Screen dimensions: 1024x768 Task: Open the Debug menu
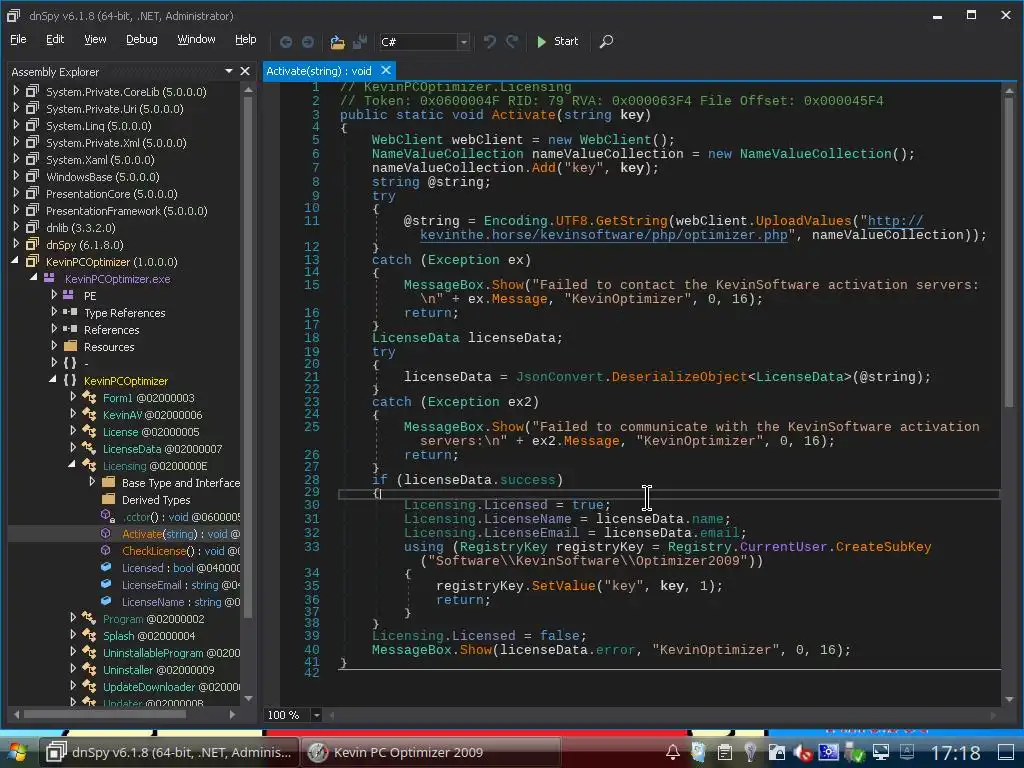(141, 39)
